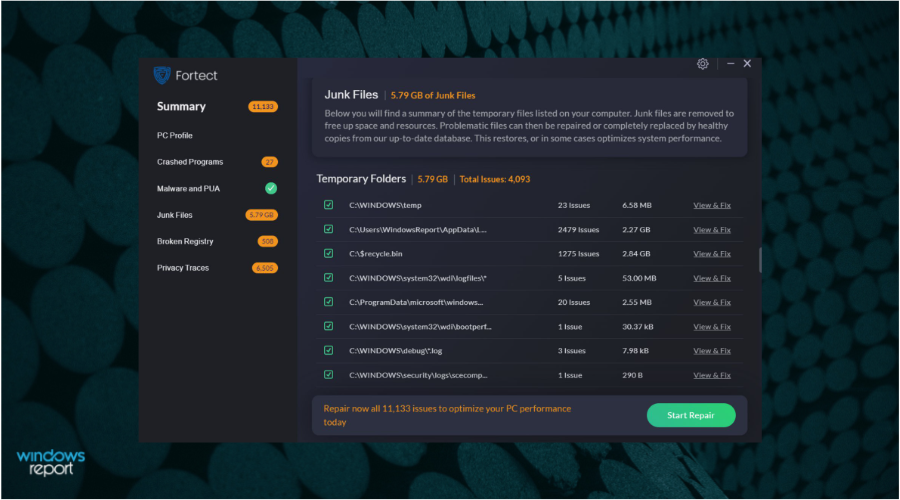This screenshot has width=900, height=500.
Task: Click View & Fix for C:\WINDOWS\temp
Action: point(712,205)
